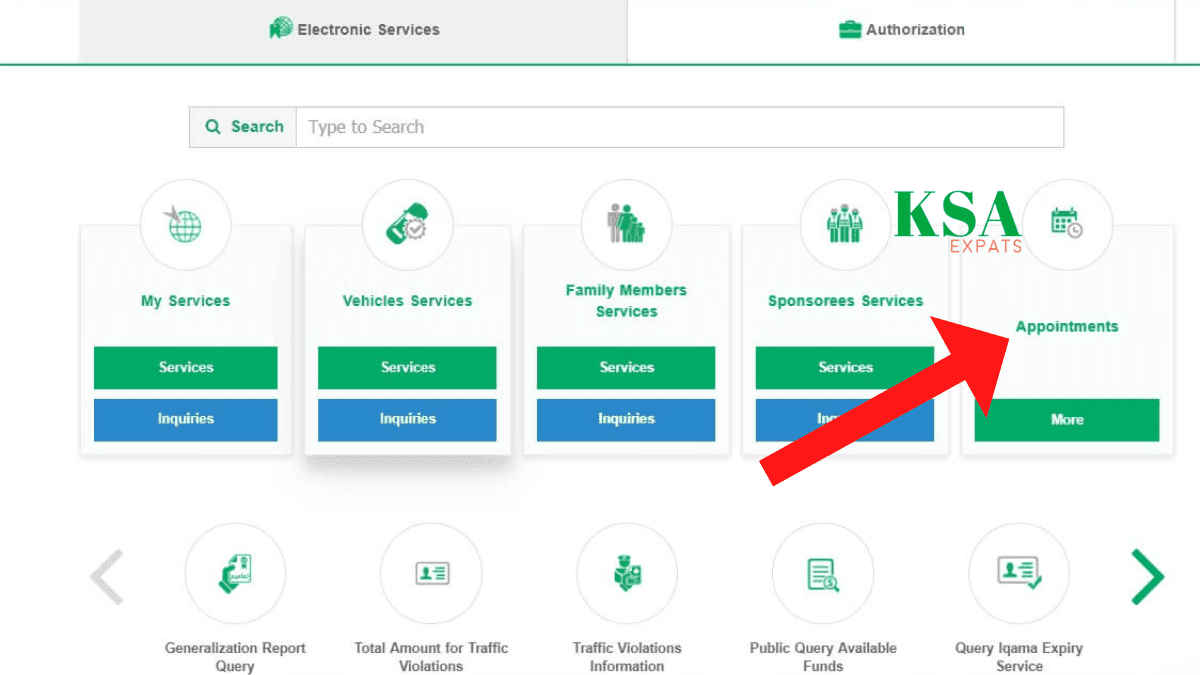Click the Family Members Services heading
Screen dimensions: 1200x675
[x=626, y=301]
